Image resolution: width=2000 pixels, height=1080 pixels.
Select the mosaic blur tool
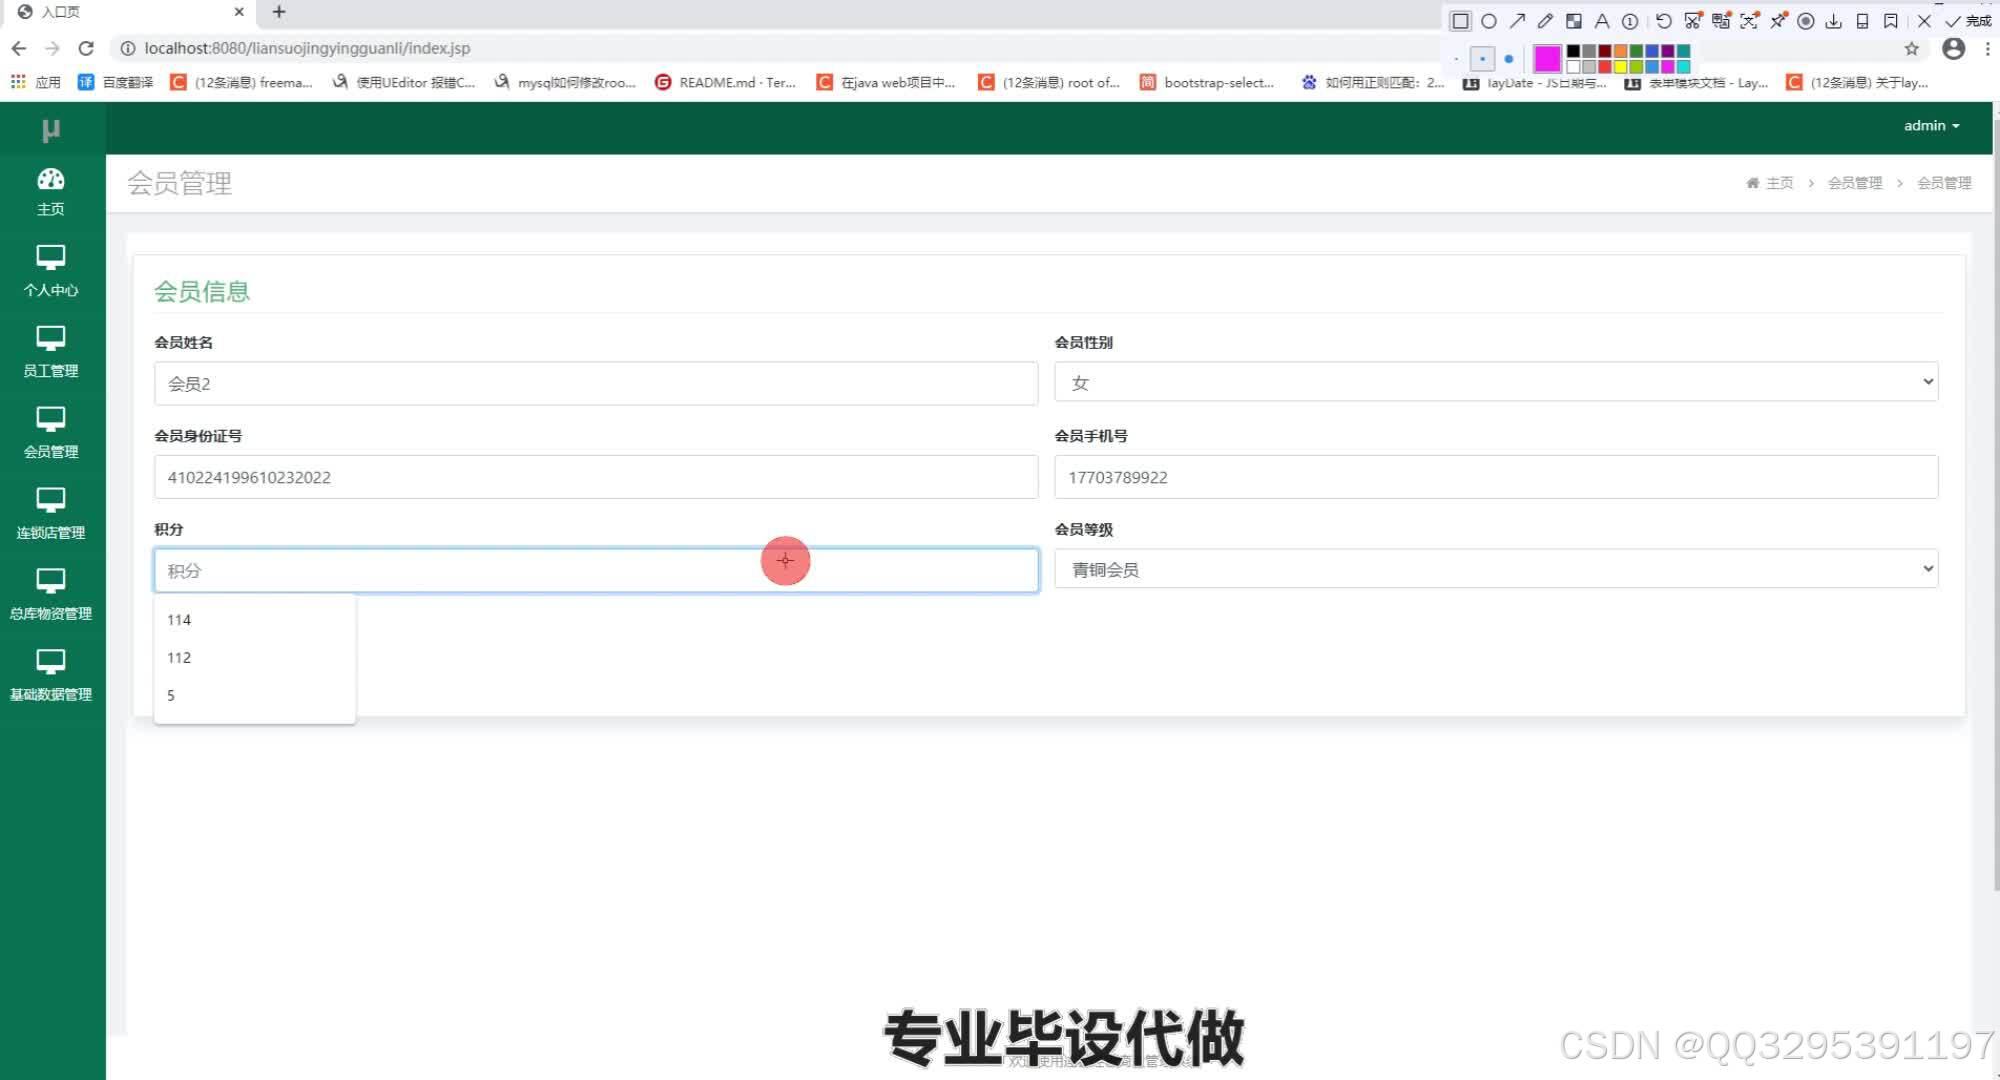[x=1574, y=21]
